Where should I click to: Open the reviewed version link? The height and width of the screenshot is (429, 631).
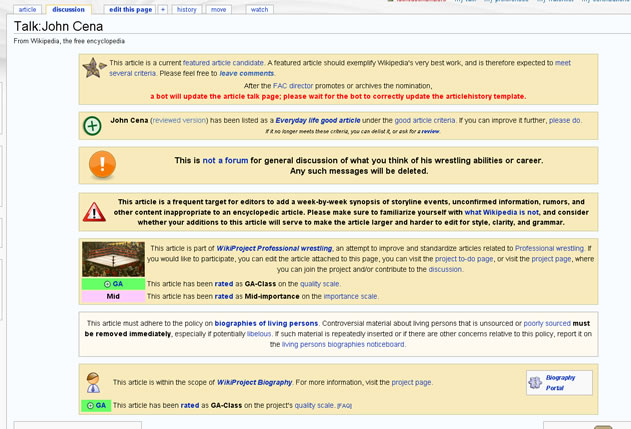click(179, 120)
